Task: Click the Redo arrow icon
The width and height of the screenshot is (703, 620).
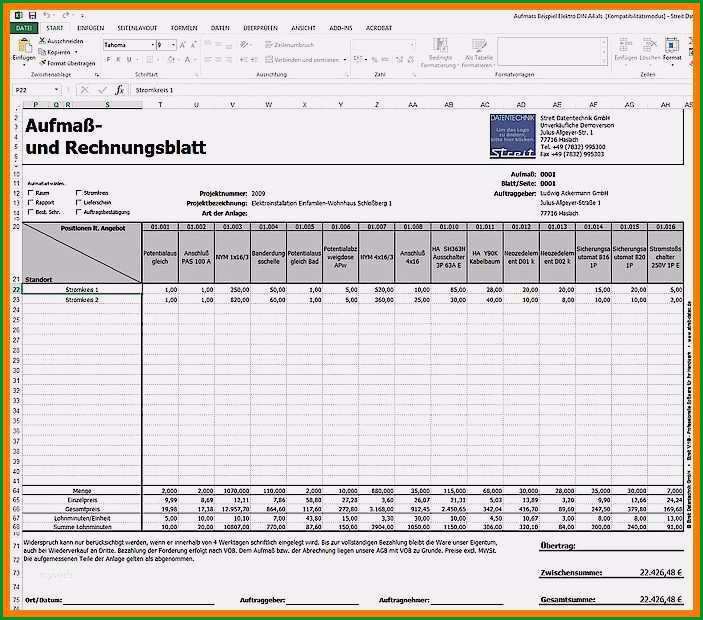Action: coord(66,15)
